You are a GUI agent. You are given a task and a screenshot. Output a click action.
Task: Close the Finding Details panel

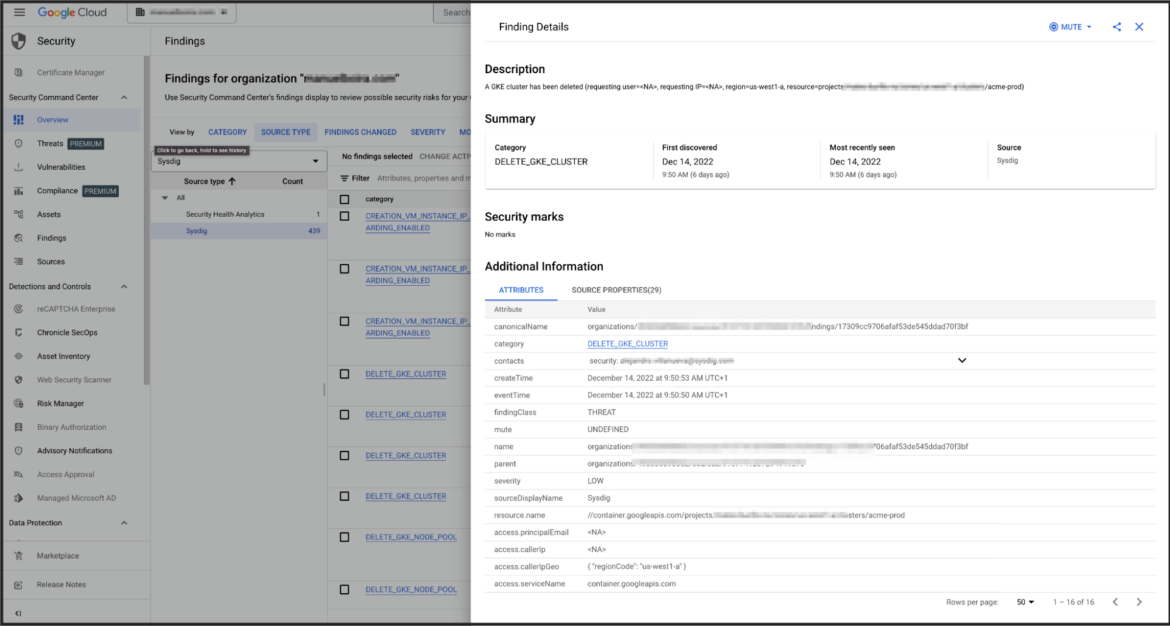[x=1139, y=27]
